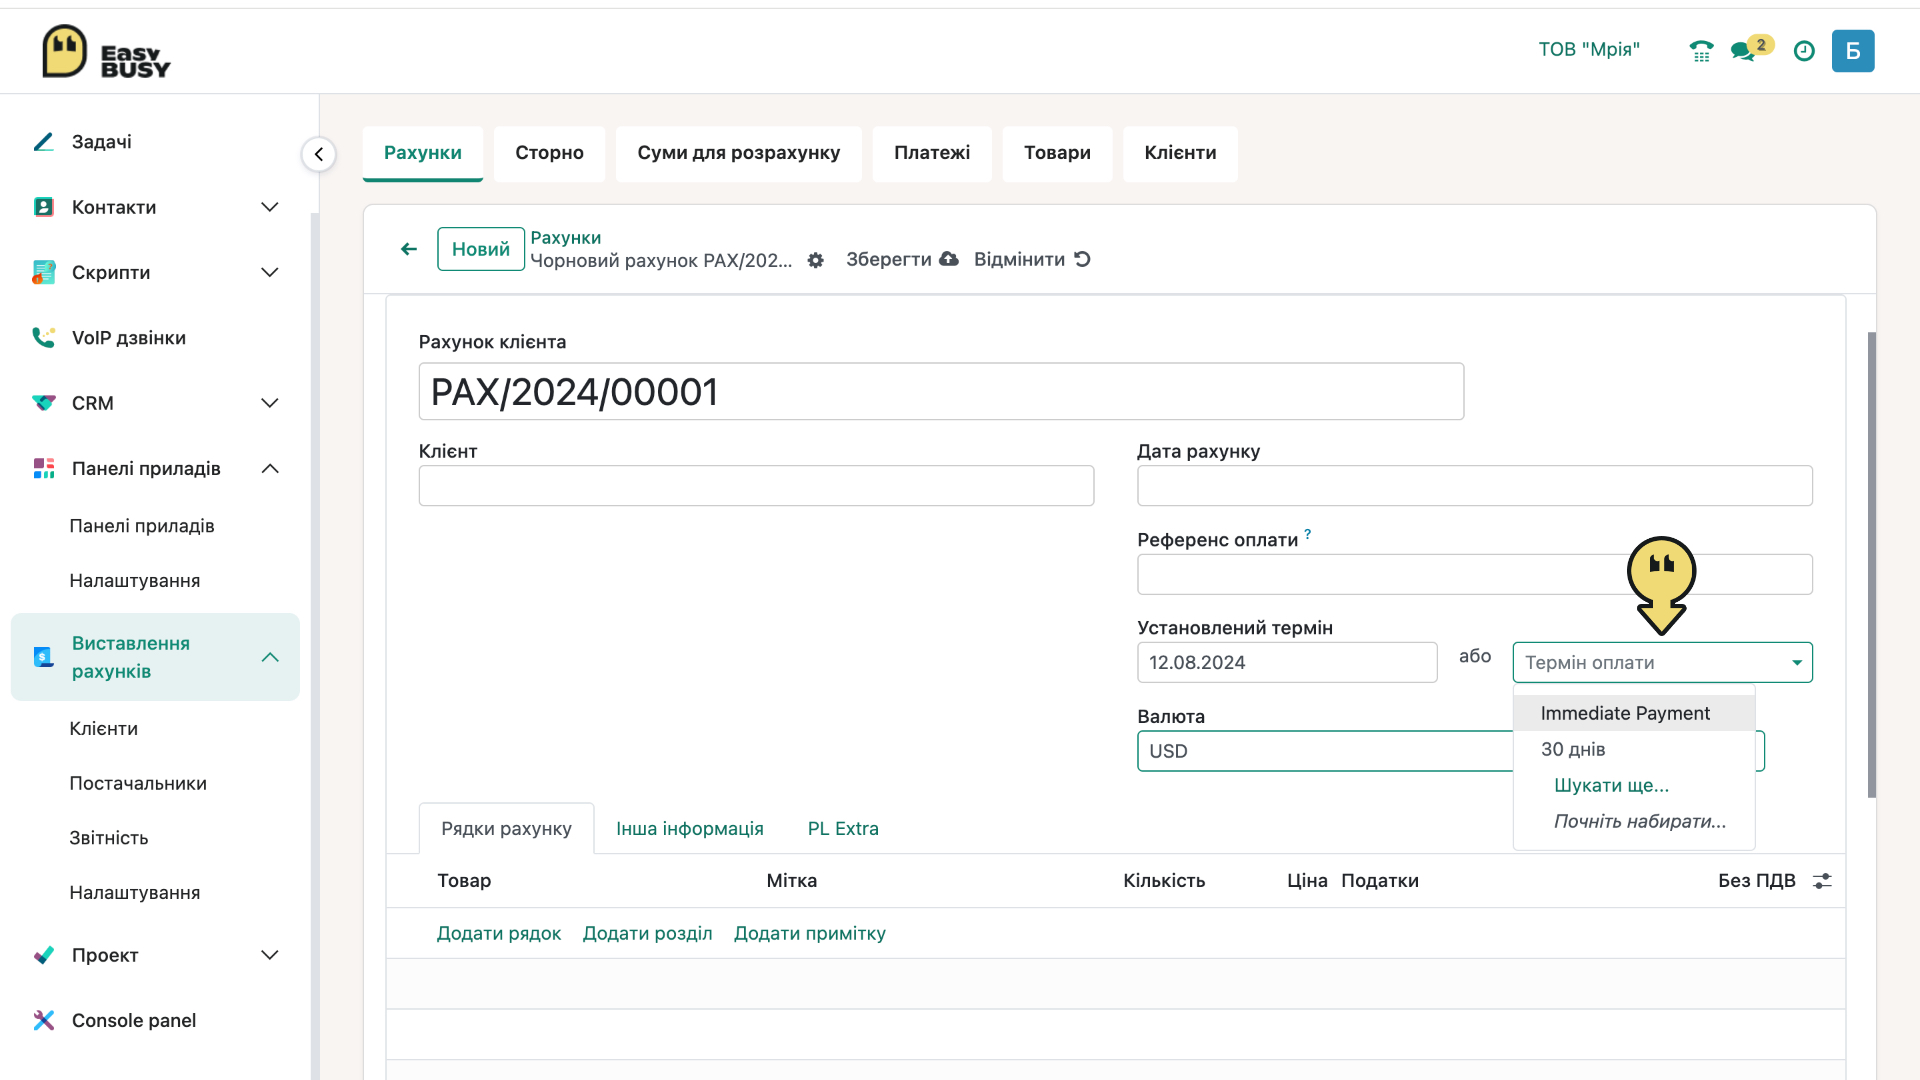Click Додати рядок link
This screenshot has width=1920, height=1080.
(x=499, y=933)
